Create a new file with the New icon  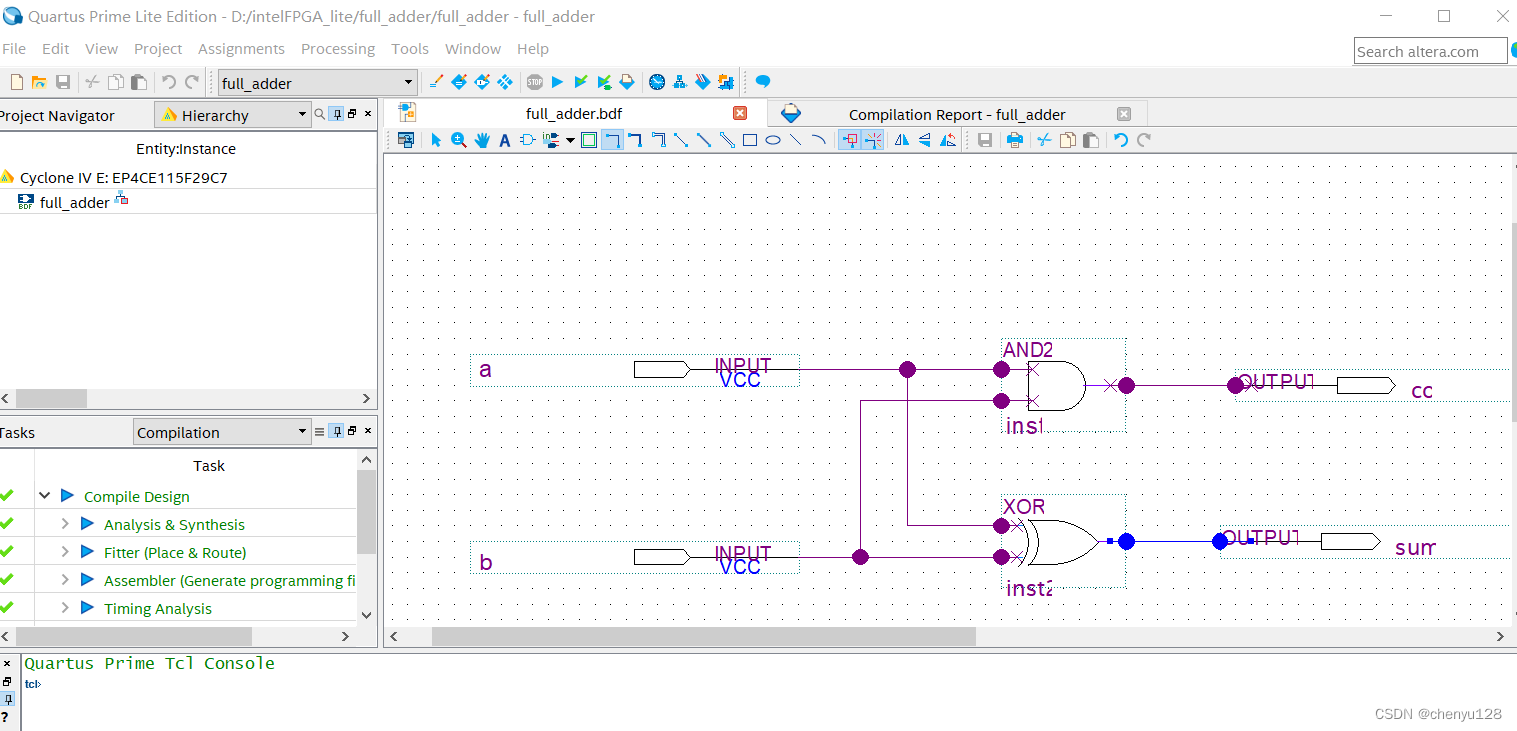[x=16, y=82]
